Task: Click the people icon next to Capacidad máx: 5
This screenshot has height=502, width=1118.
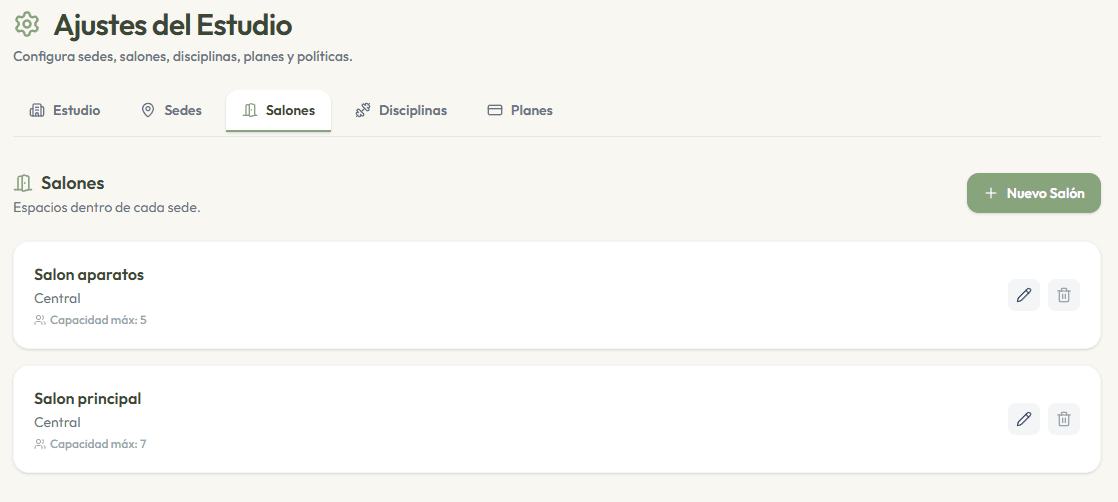Action: [x=40, y=320]
